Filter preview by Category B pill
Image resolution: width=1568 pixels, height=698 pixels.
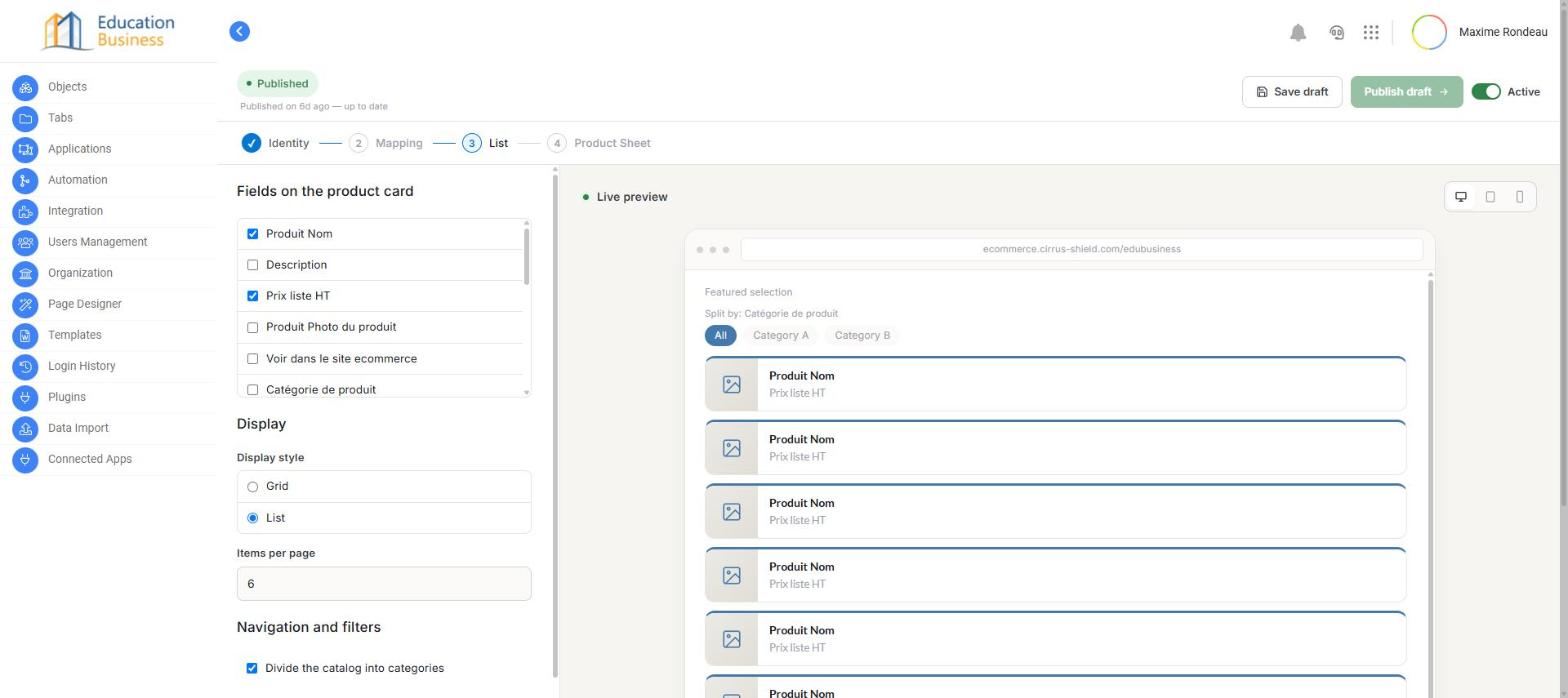tap(862, 336)
